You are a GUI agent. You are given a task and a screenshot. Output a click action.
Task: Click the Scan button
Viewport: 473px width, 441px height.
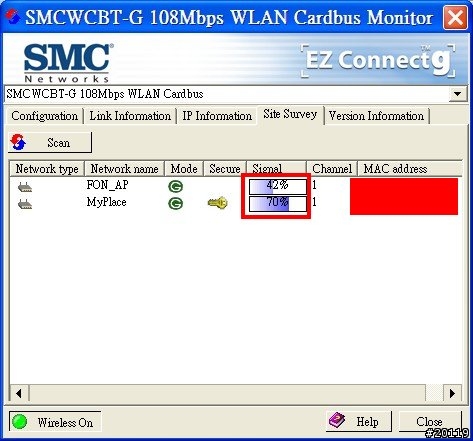point(49,142)
